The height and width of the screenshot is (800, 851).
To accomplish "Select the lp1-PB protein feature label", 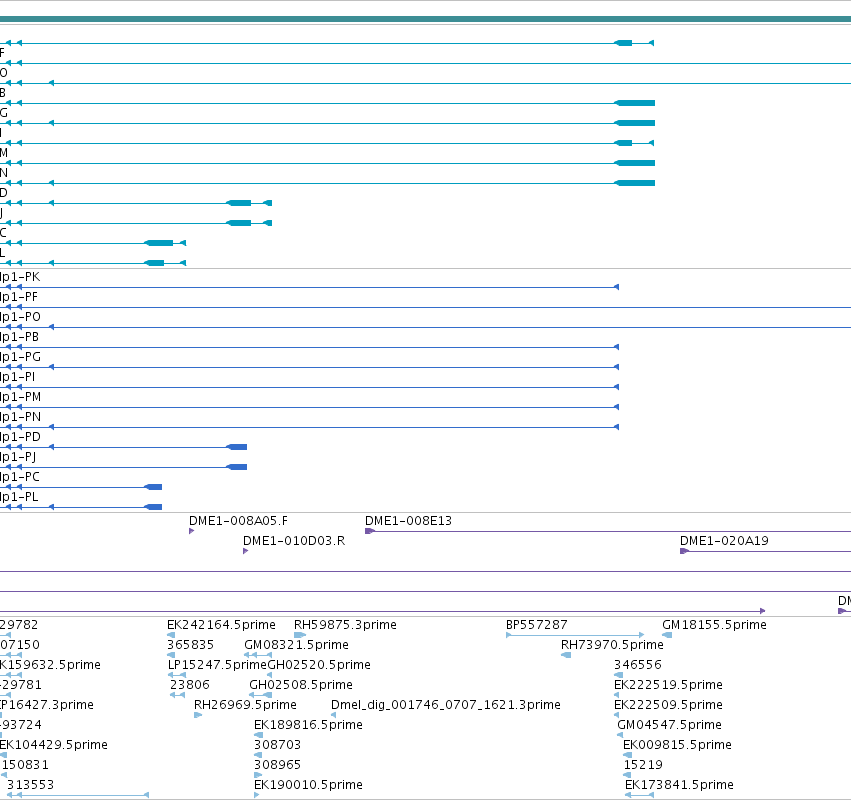I will pyautogui.click(x=20, y=337).
